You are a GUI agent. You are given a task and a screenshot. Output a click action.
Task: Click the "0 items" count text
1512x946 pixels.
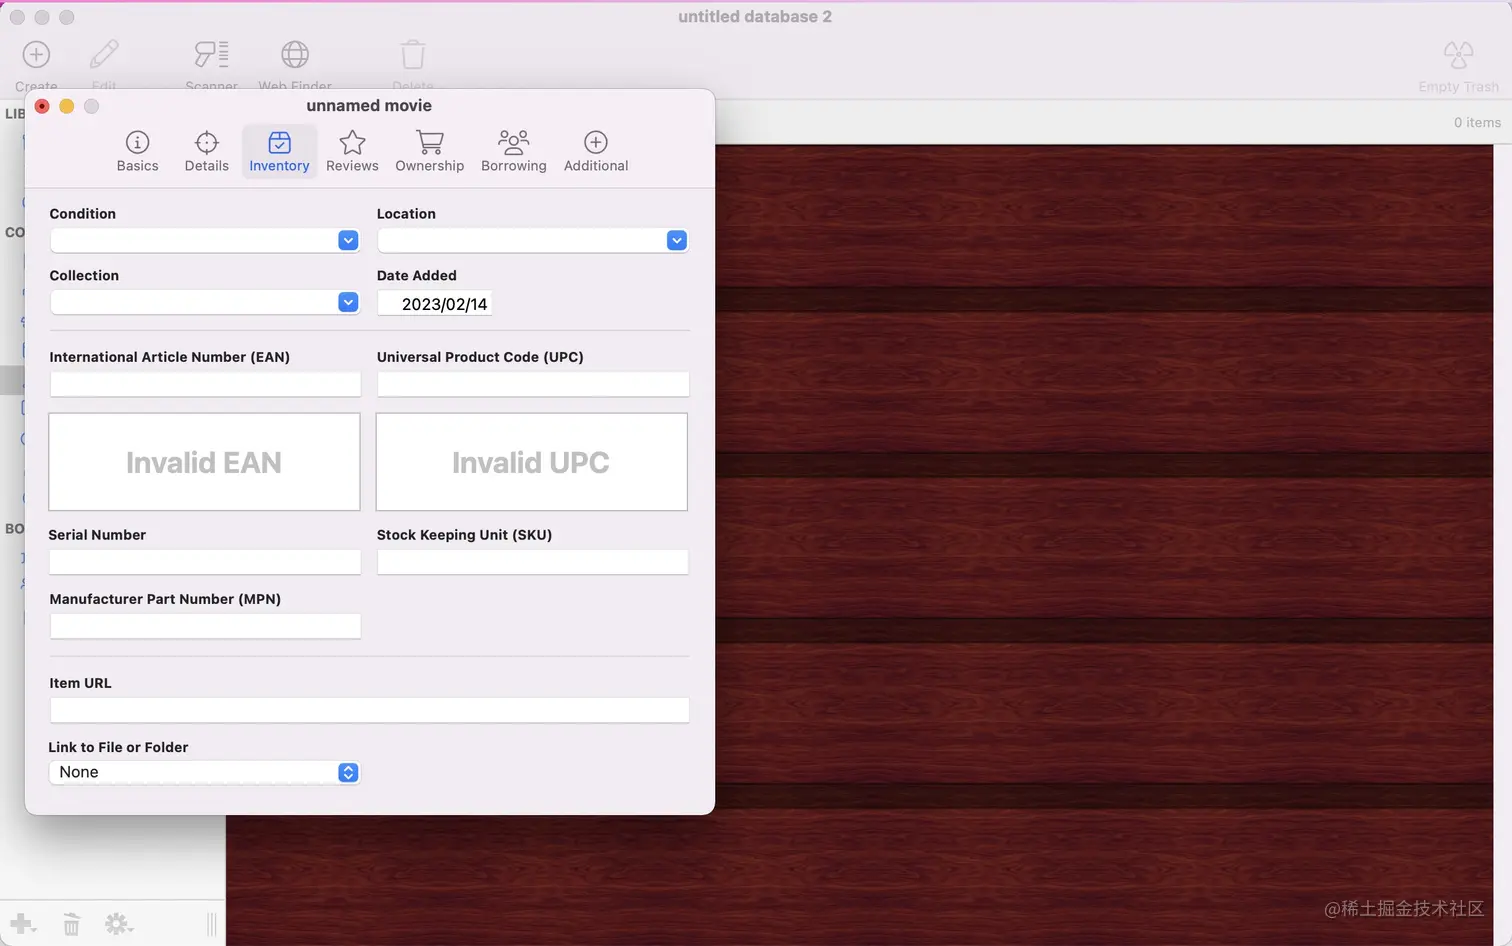click(1477, 122)
